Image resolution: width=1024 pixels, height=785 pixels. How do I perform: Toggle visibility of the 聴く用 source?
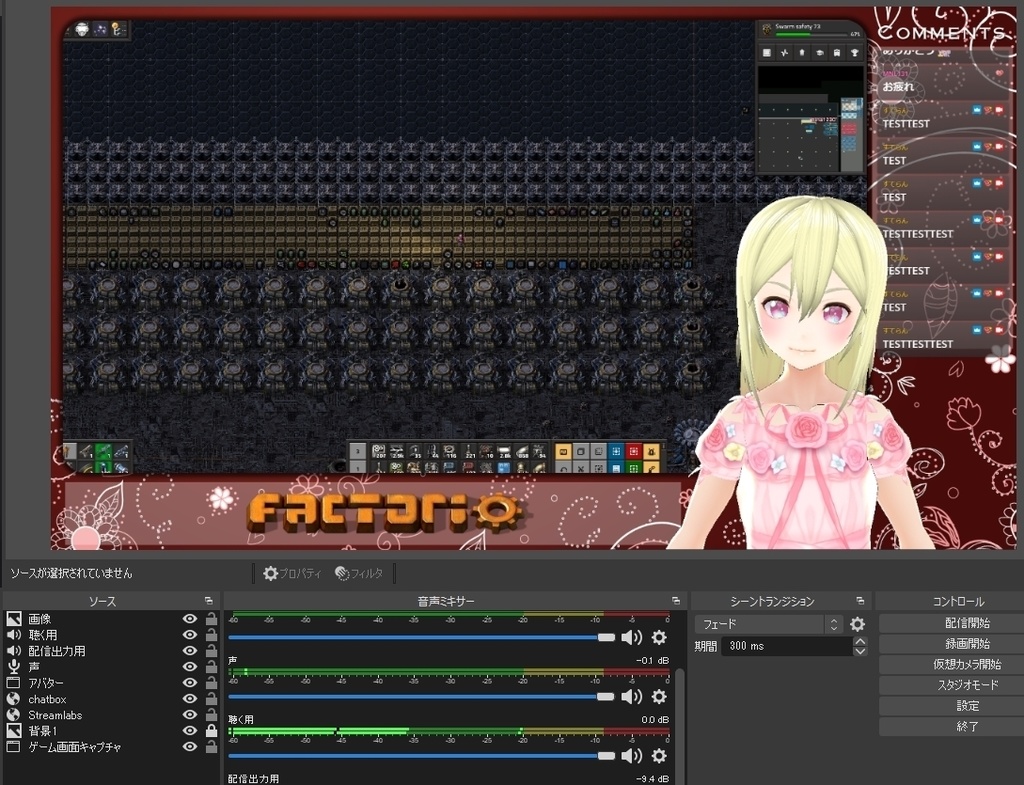point(190,635)
